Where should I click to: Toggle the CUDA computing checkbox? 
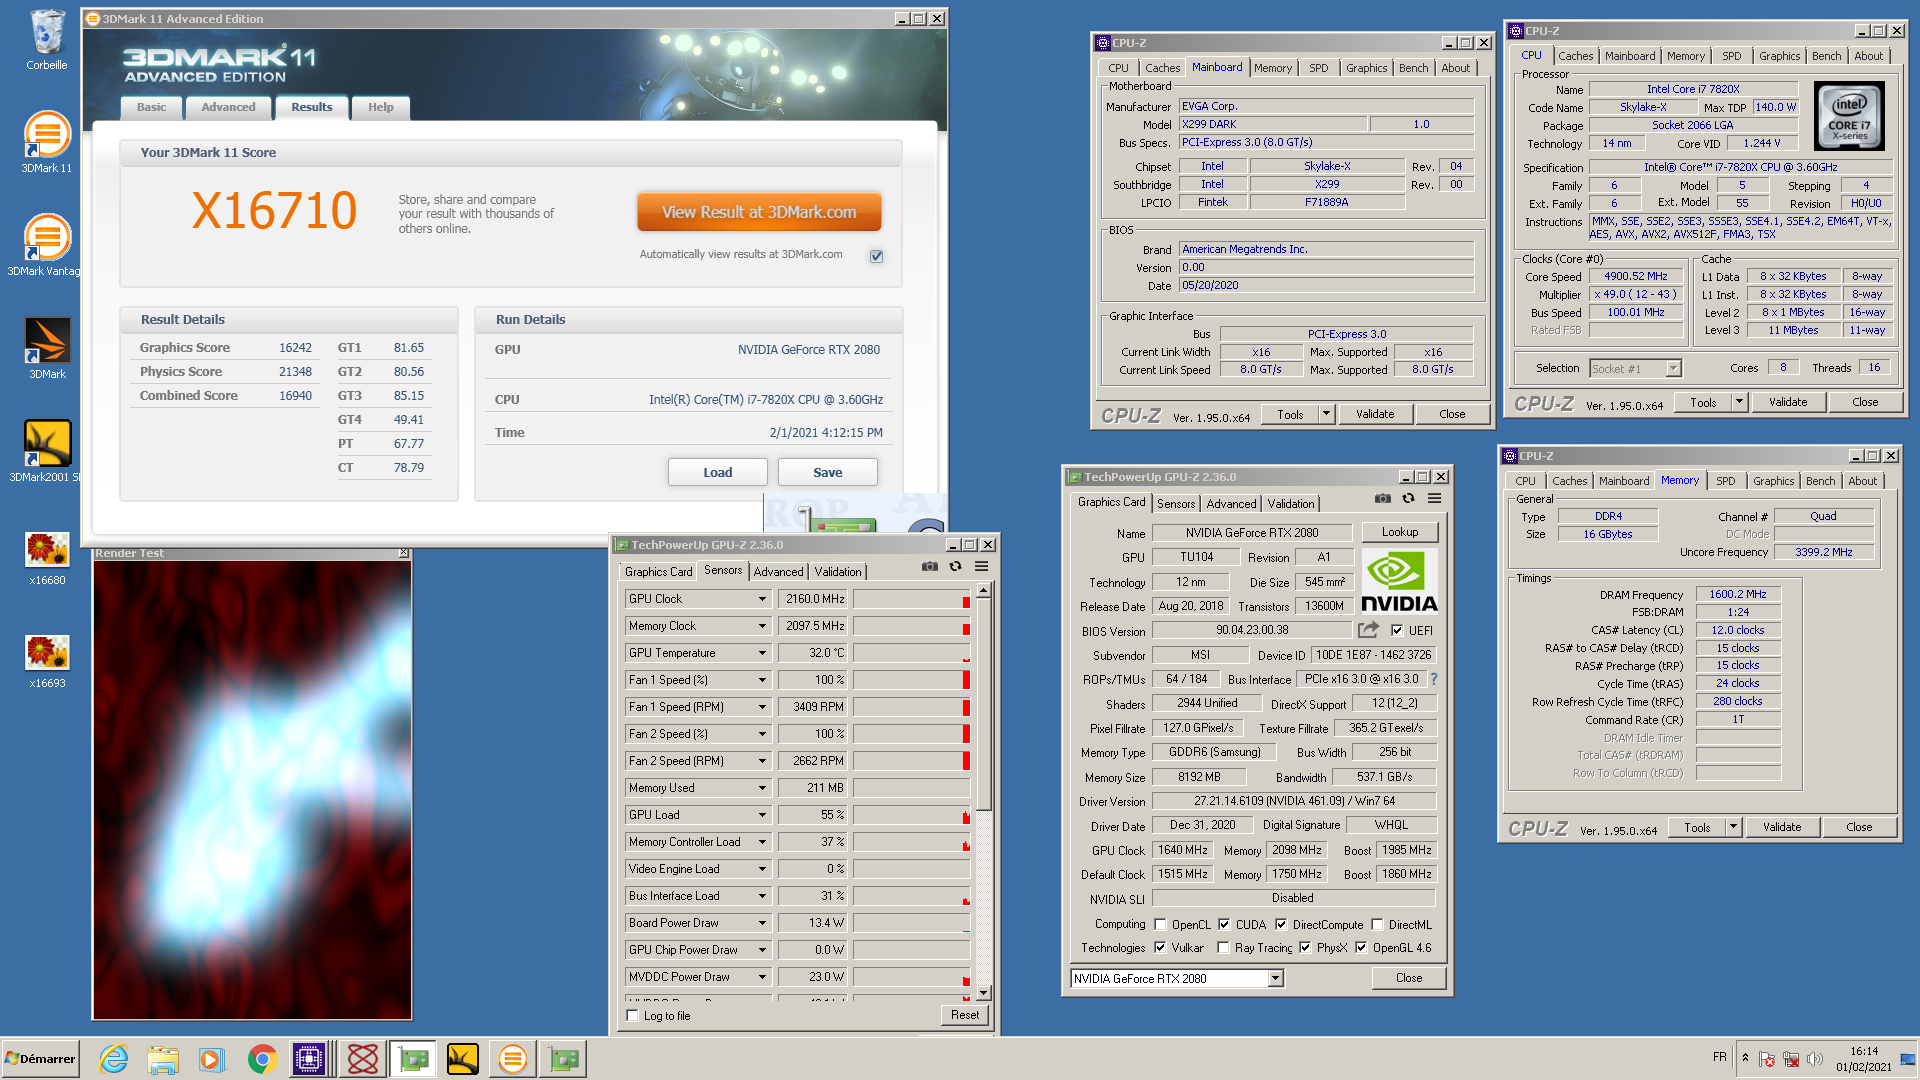(1224, 925)
